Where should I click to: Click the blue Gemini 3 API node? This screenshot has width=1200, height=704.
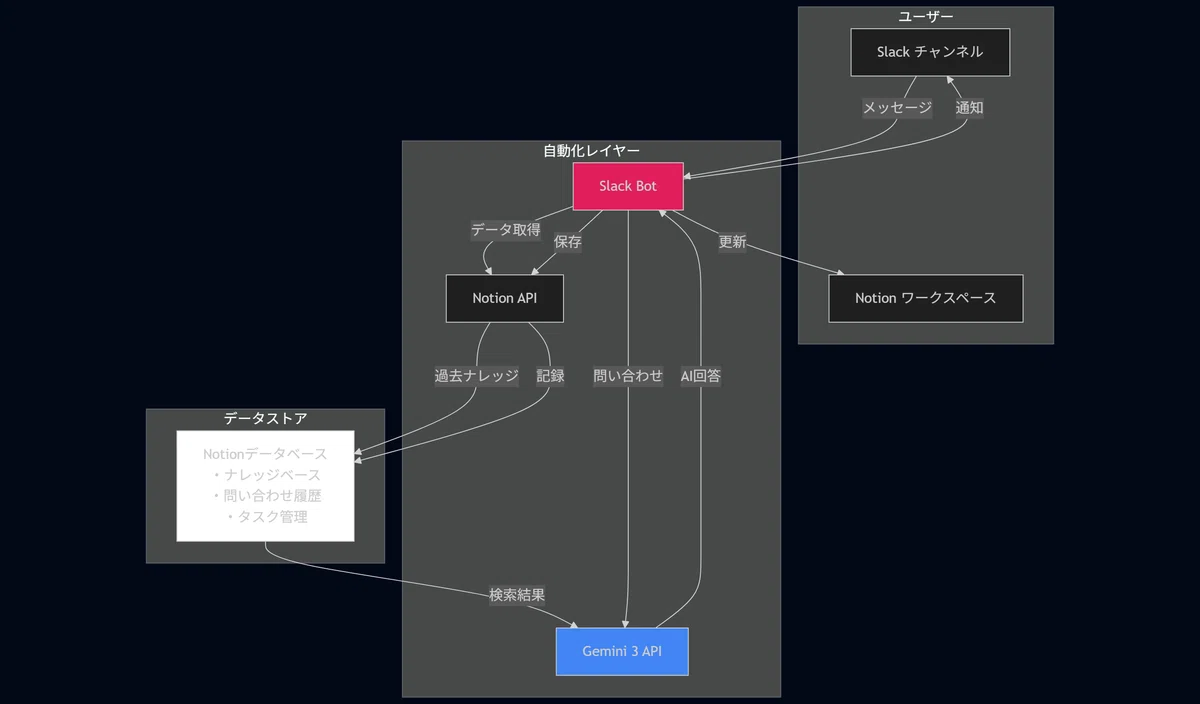[622, 651]
